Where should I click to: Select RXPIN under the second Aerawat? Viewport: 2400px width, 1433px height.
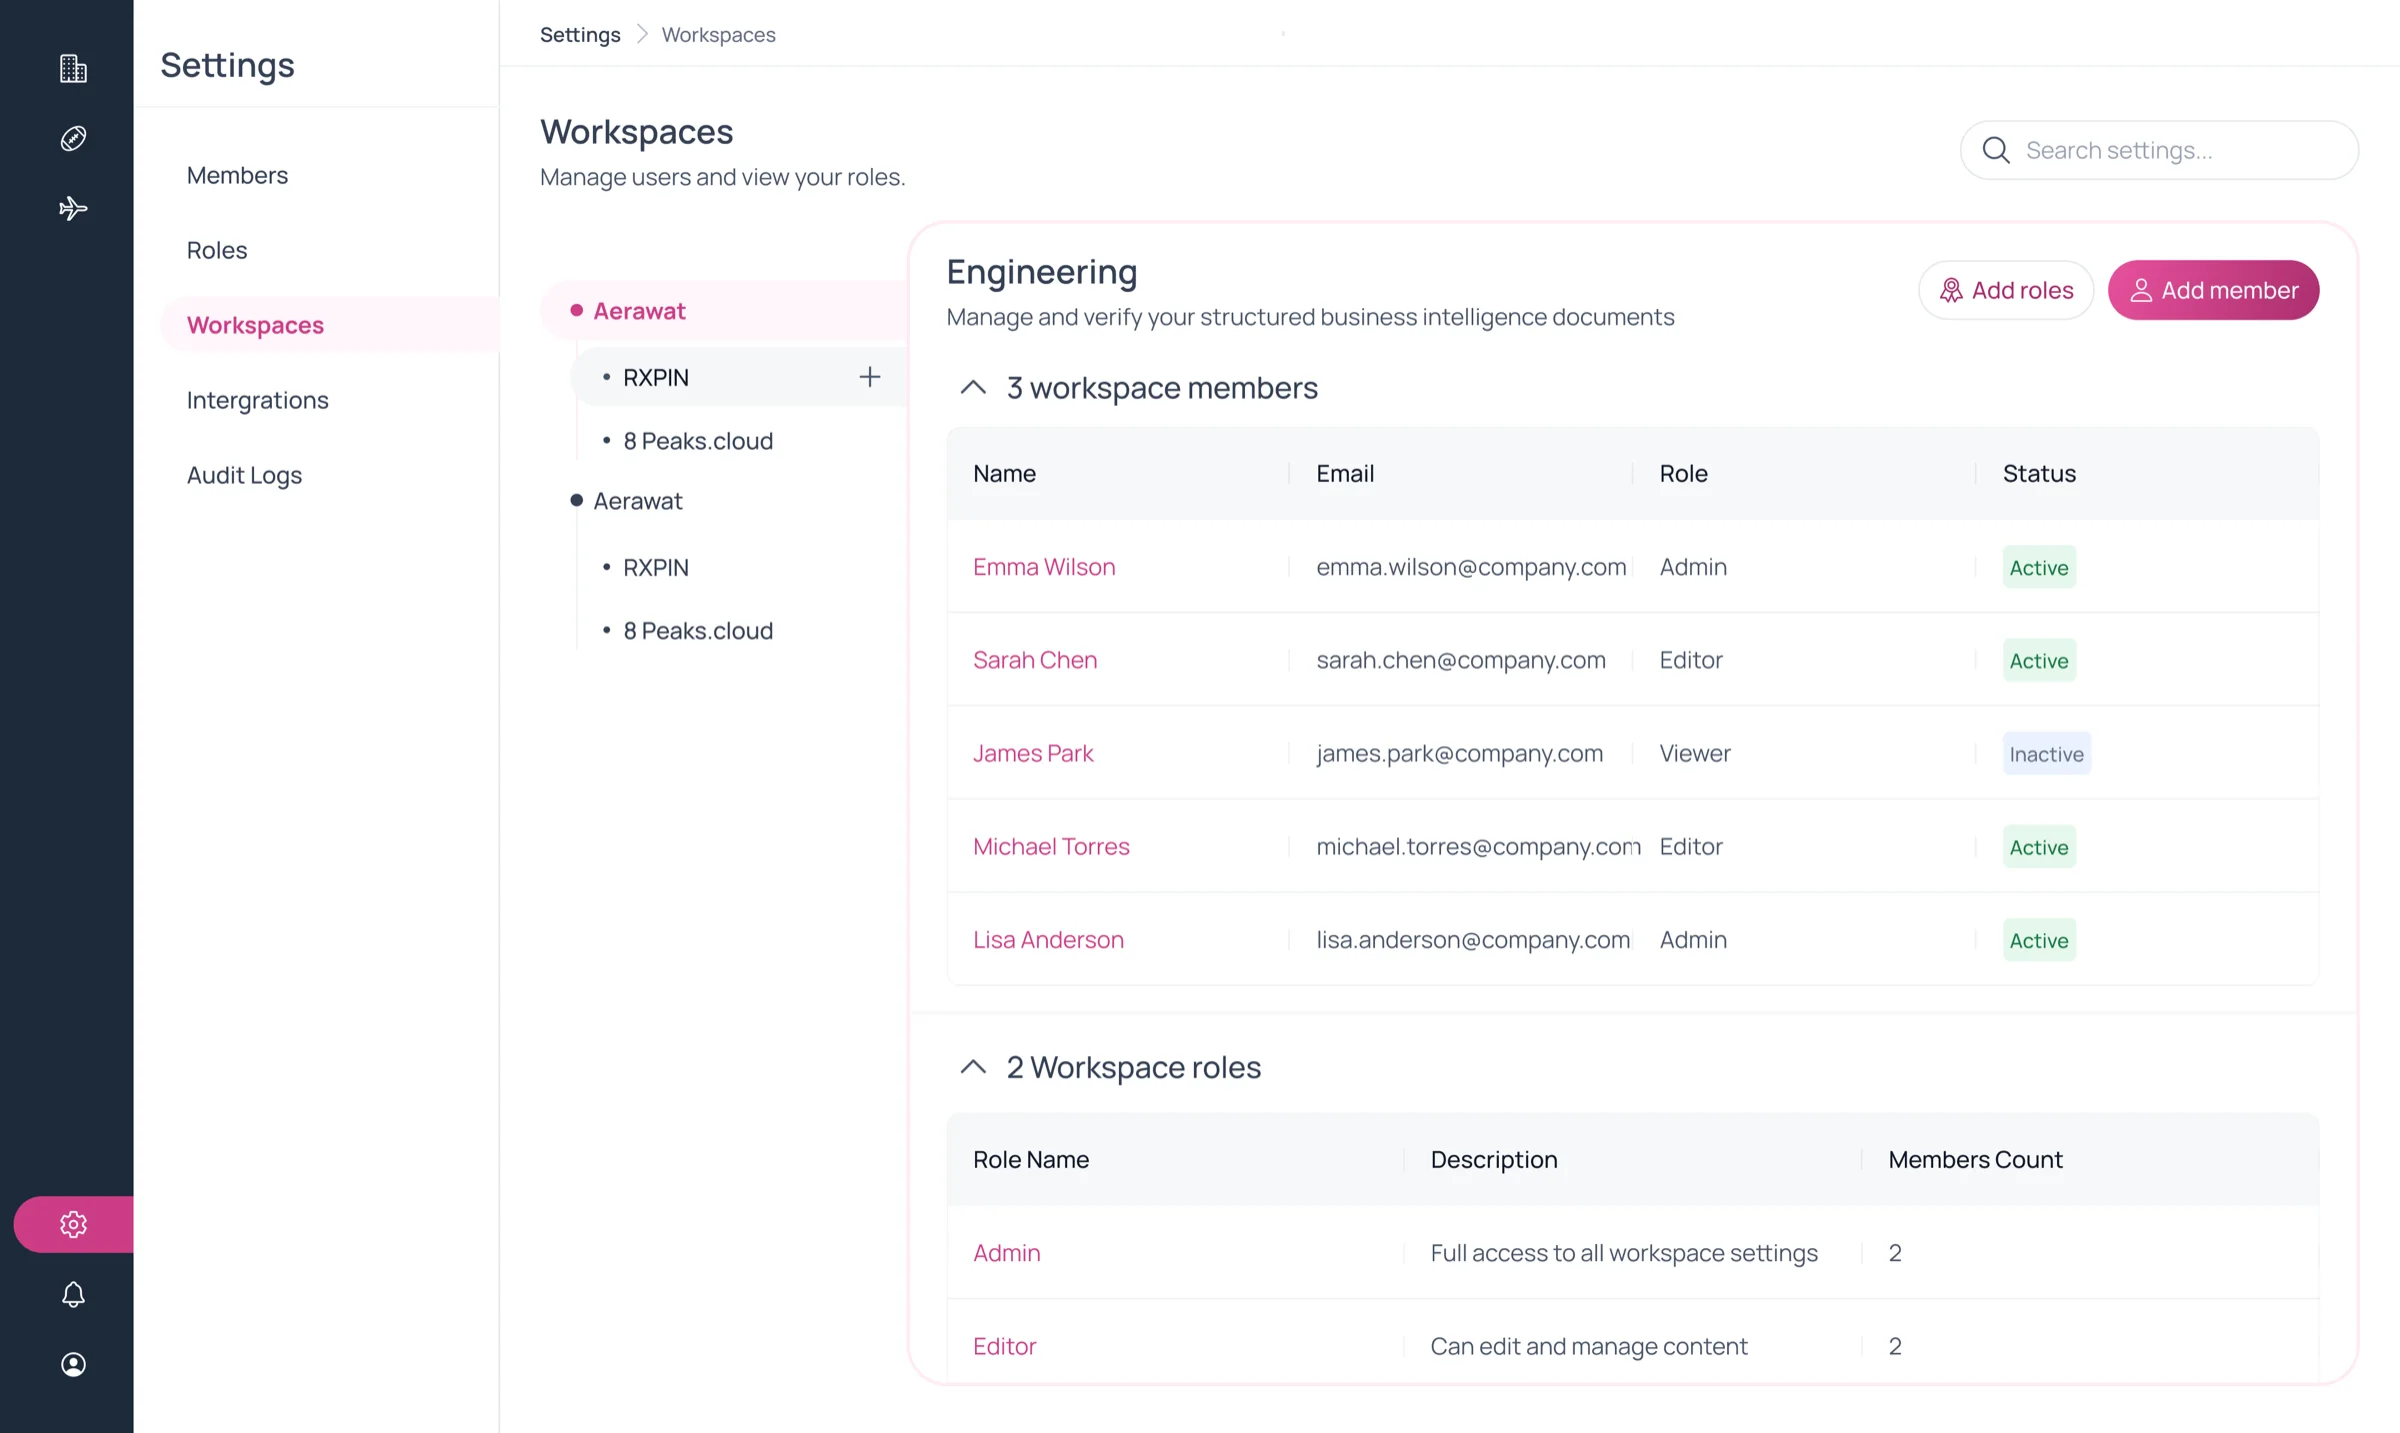pos(656,567)
